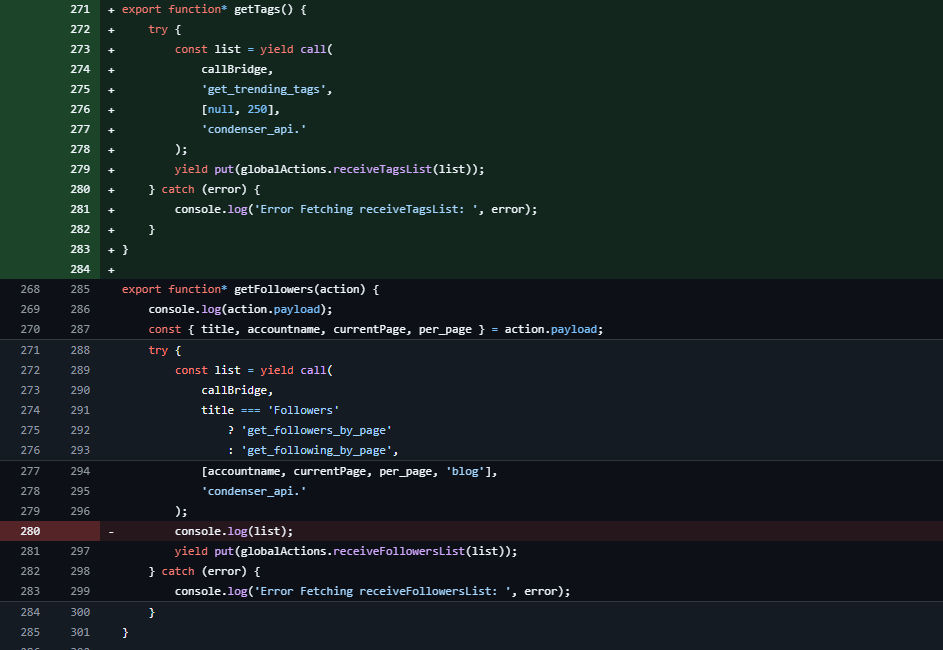
Task: Click the 'condenser_api.' string on line 277
Action: click(254, 129)
